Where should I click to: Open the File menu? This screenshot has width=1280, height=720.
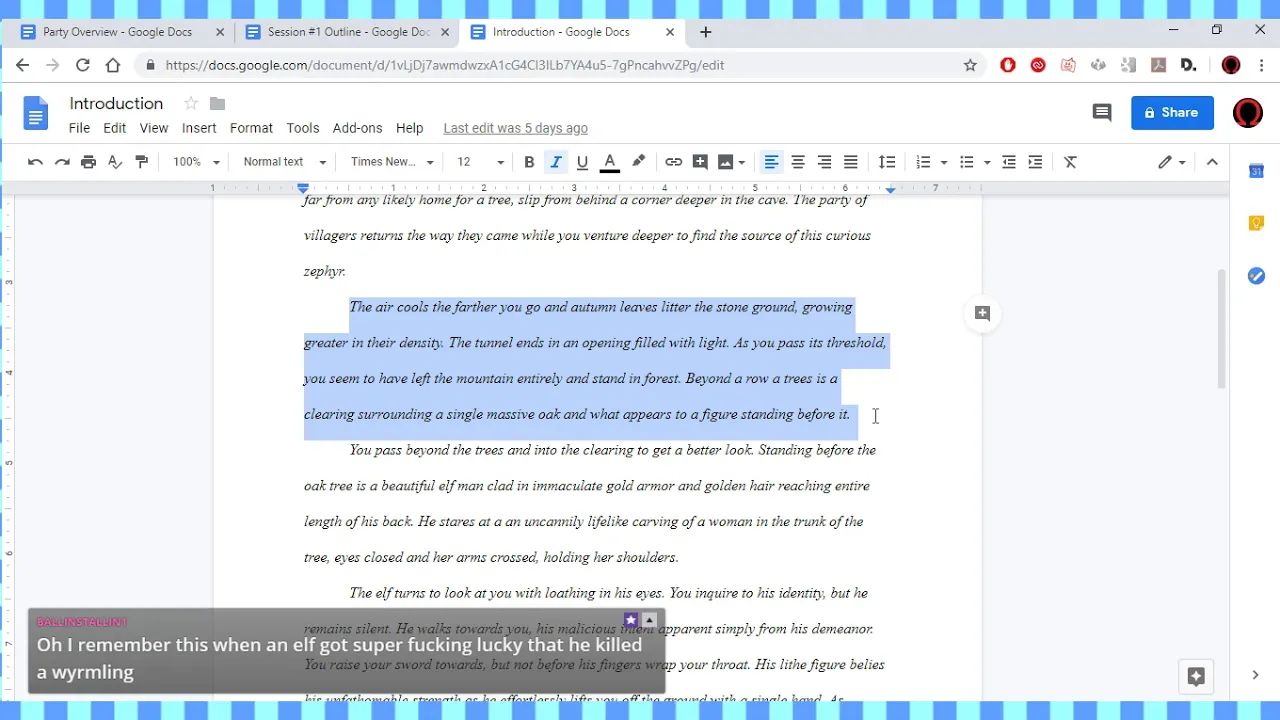point(79,128)
